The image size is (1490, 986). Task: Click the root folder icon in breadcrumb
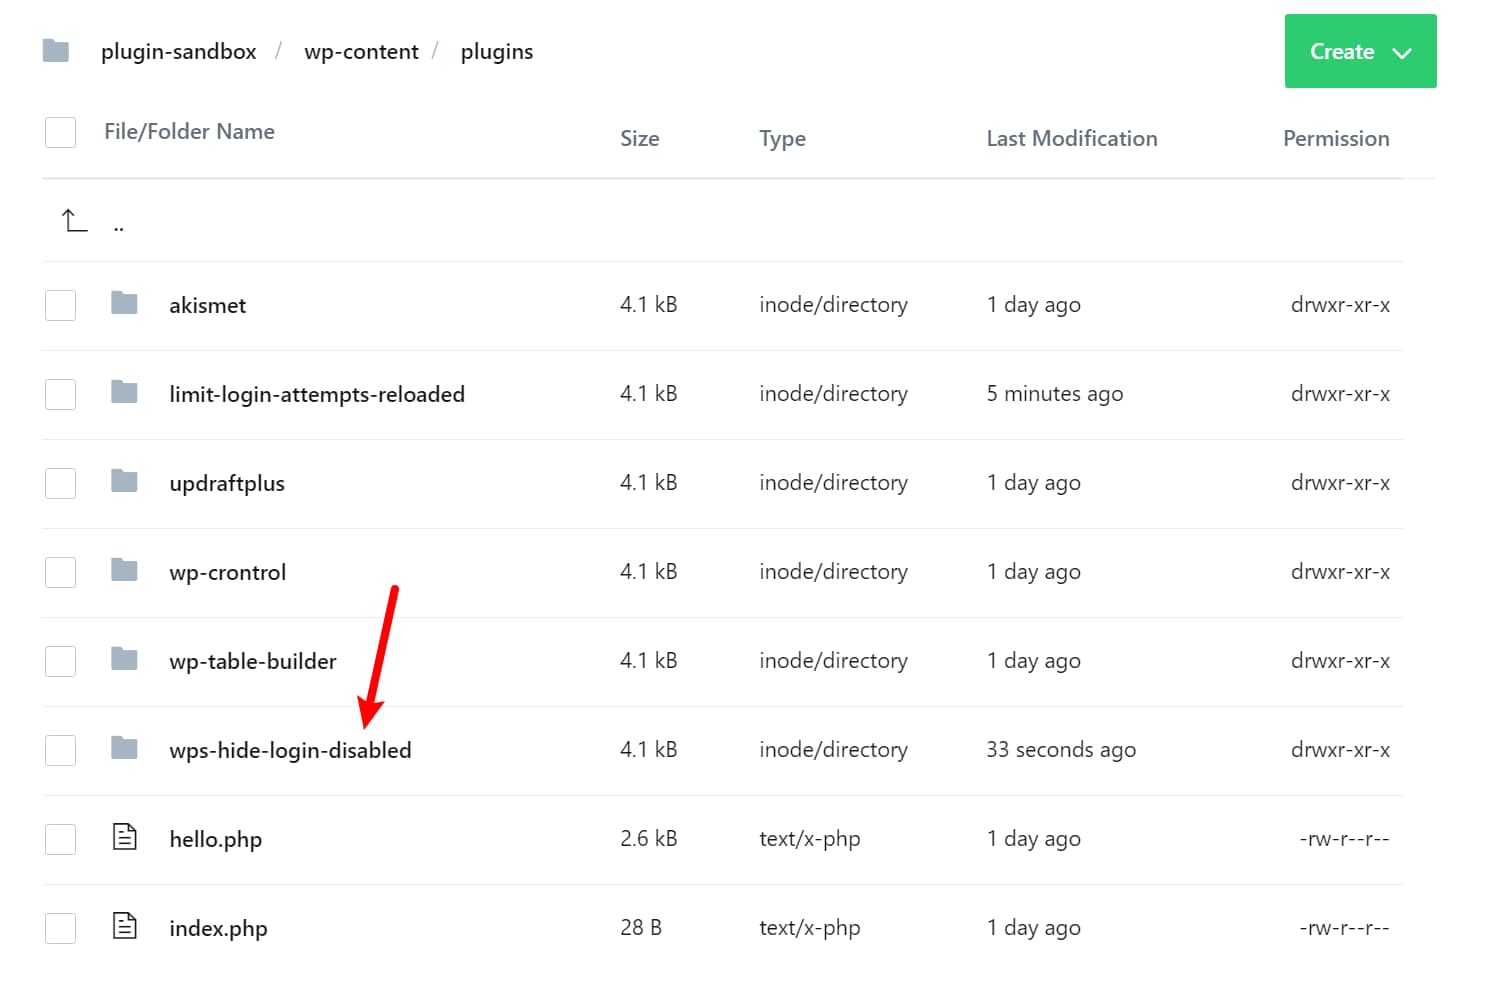[56, 51]
